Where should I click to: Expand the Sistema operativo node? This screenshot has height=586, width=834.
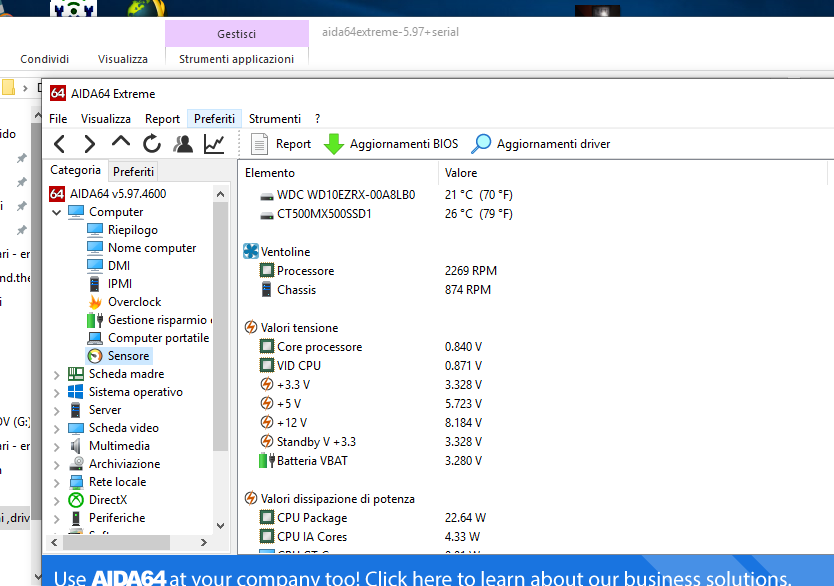click(x=56, y=392)
